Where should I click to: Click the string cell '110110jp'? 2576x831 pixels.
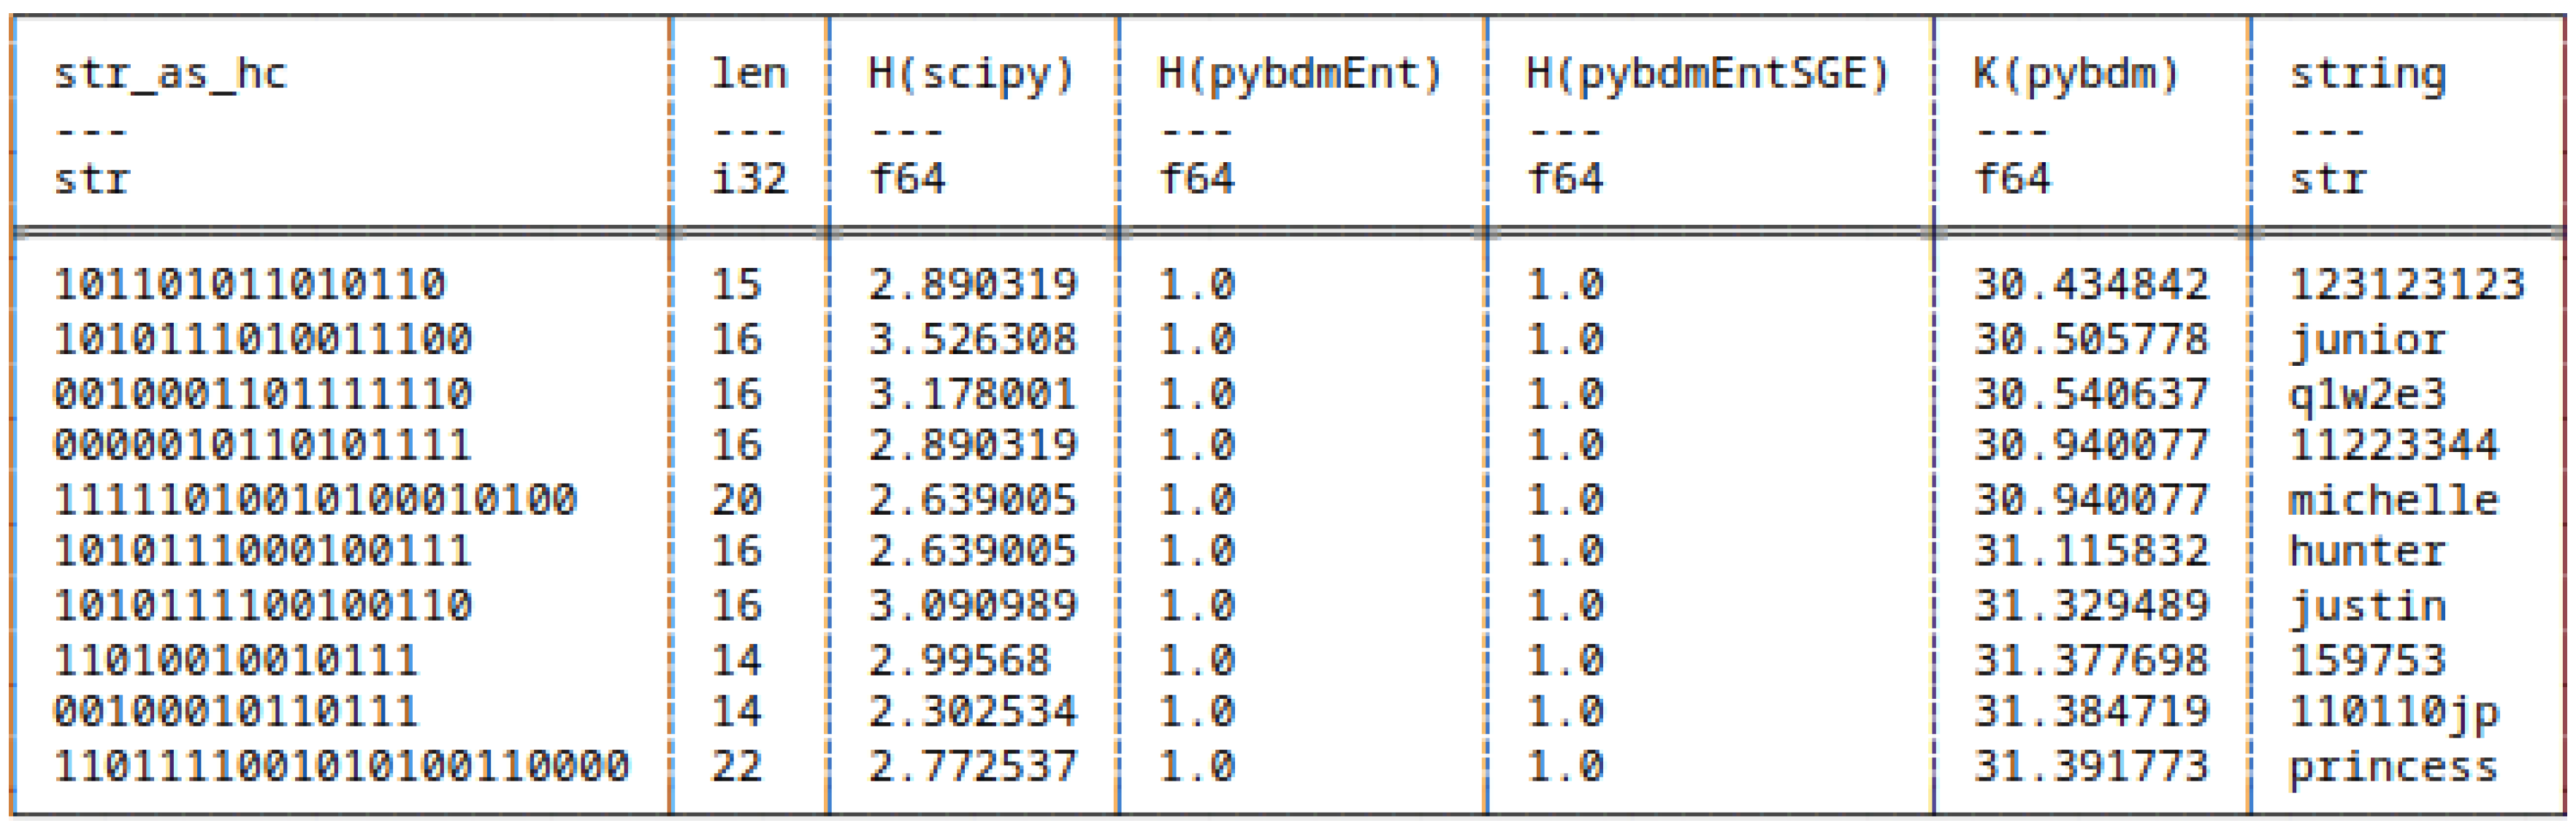pos(2393,711)
